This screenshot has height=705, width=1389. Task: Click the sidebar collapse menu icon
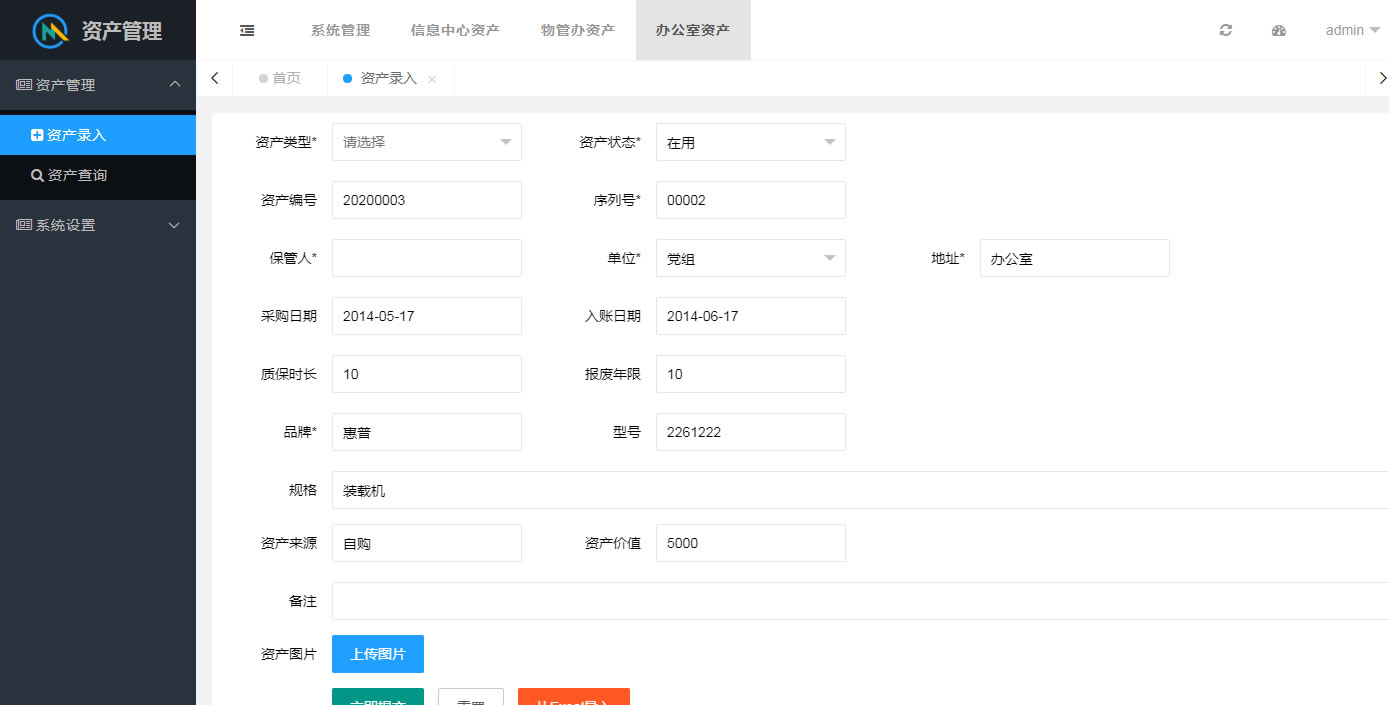247,30
